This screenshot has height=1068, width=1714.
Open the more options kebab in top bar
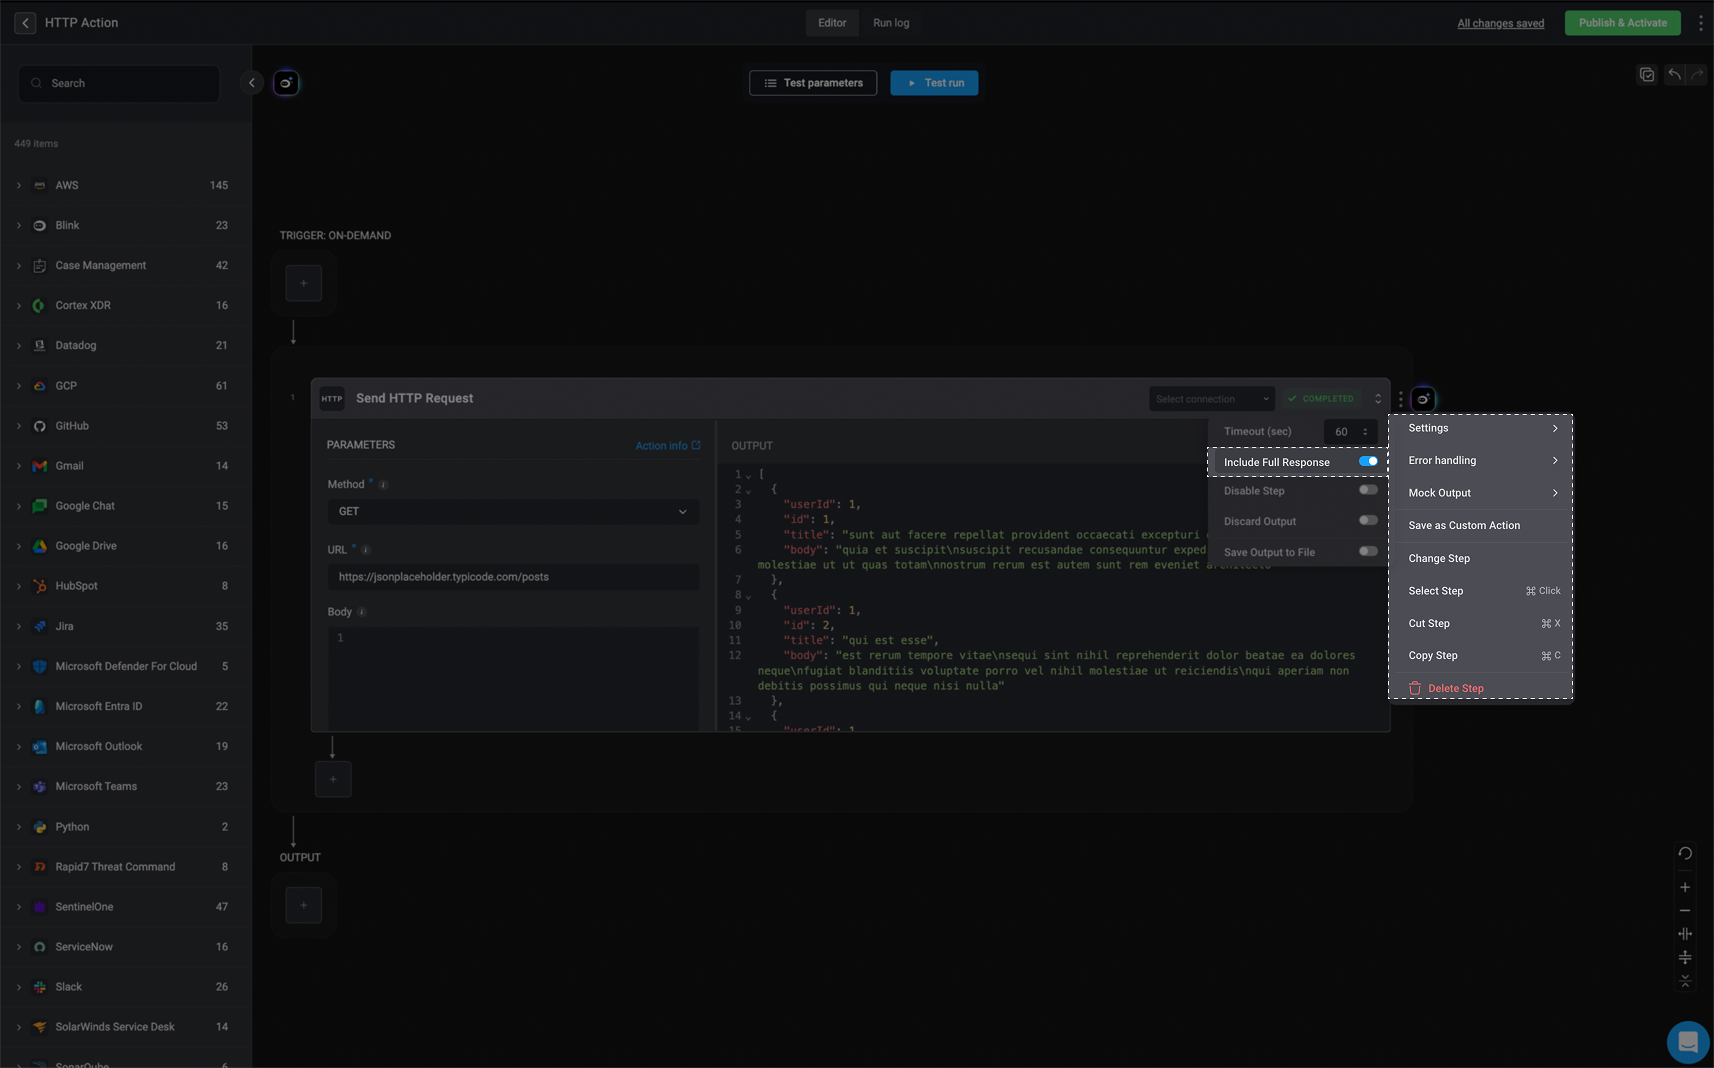(1700, 23)
